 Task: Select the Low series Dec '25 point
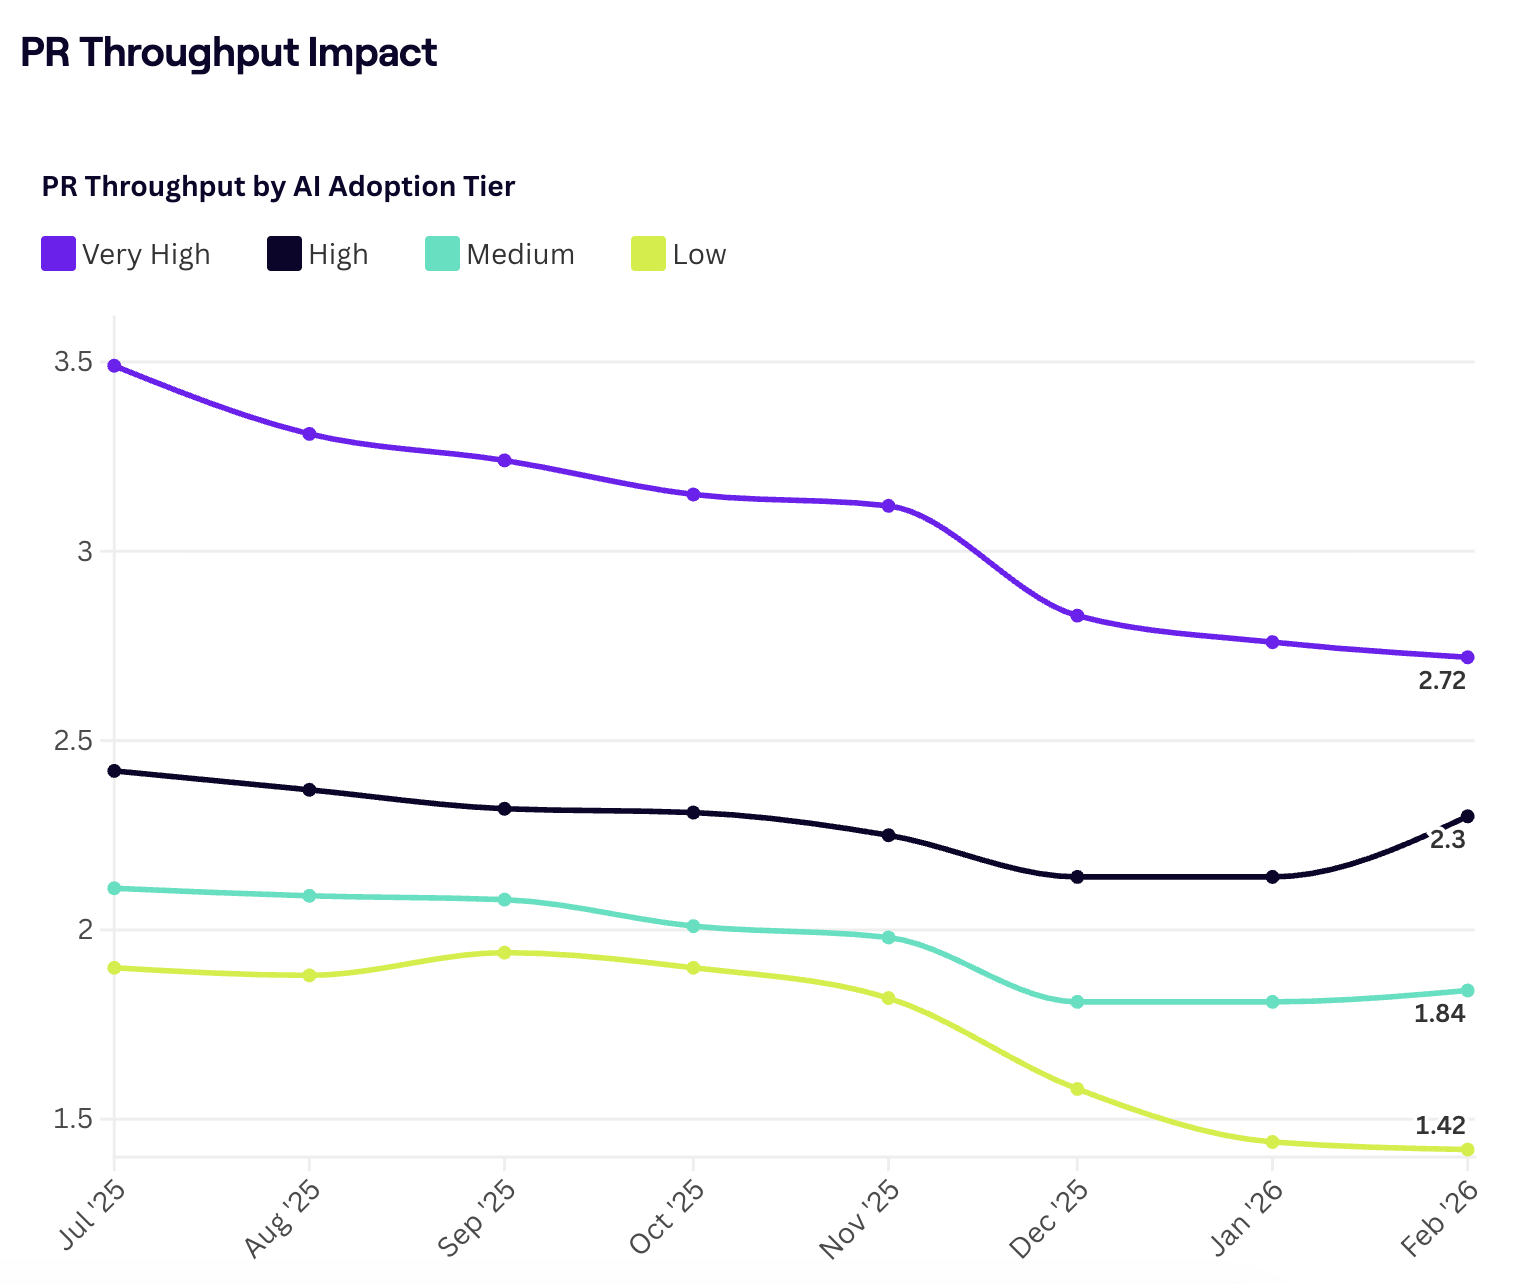1077,1089
